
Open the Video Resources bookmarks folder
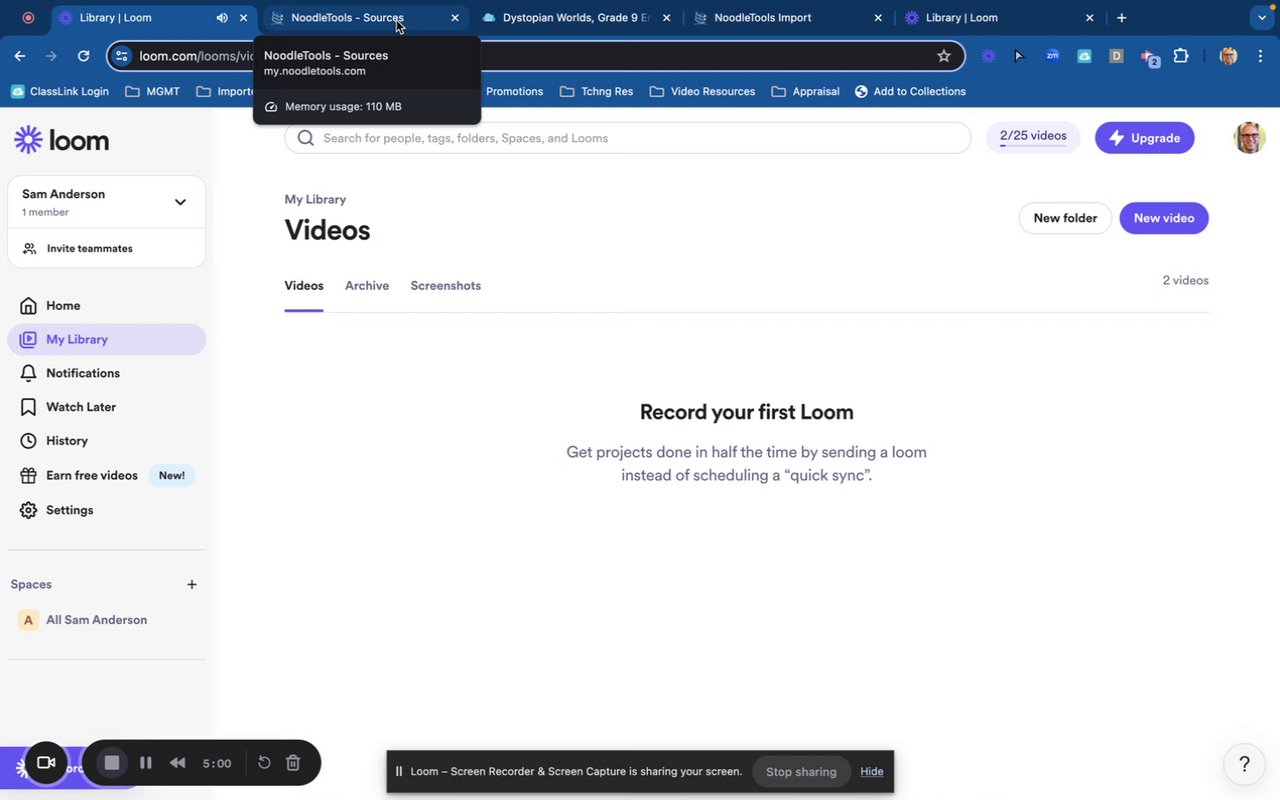pyautogui.click(x=702, y=91)
